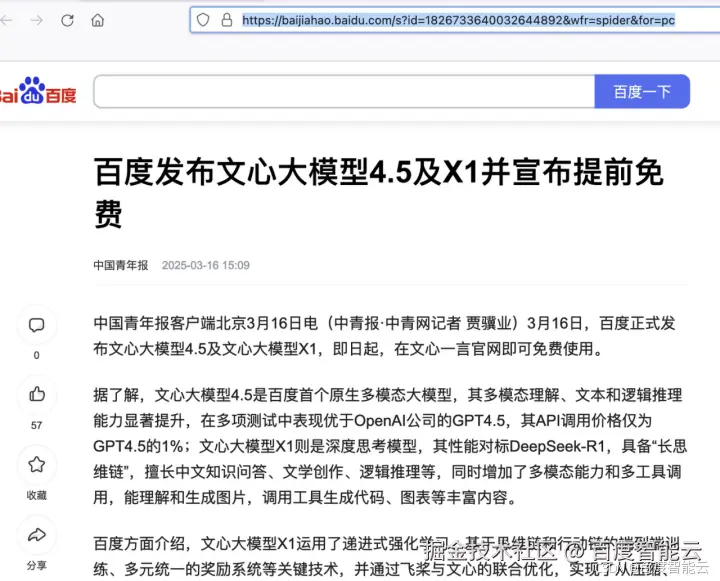Image resolution: width=720 pixels, height=581 pixels.
Task: Click the article headline 百度发布文心大模型4.5及X1
Action: [379, 193]
